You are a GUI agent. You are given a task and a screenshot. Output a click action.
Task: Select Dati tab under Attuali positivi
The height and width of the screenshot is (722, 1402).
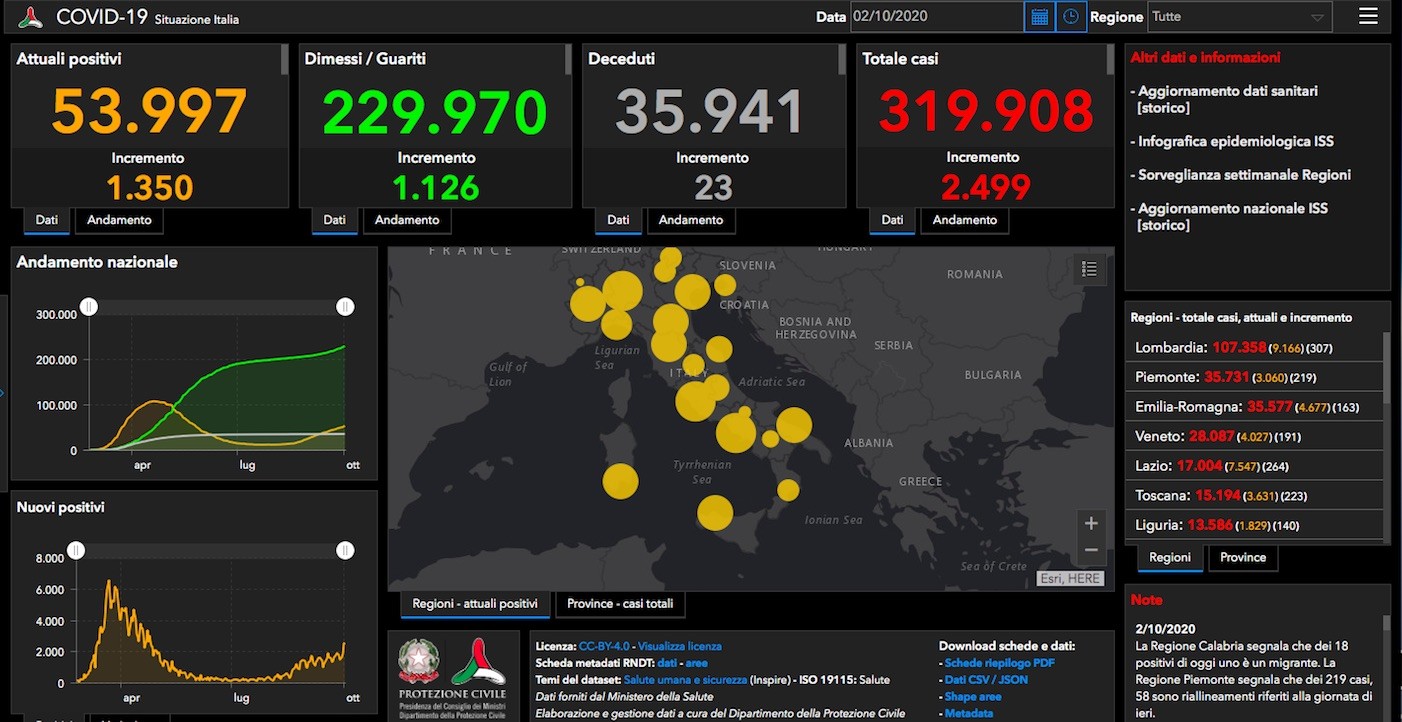pyautogui.click(x=46, y=220)
